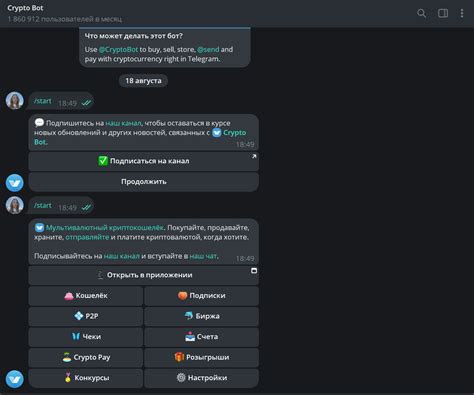Launch the Crypto Pay button
The width and height of the screenshot is (474, 395).
[86, 357]
